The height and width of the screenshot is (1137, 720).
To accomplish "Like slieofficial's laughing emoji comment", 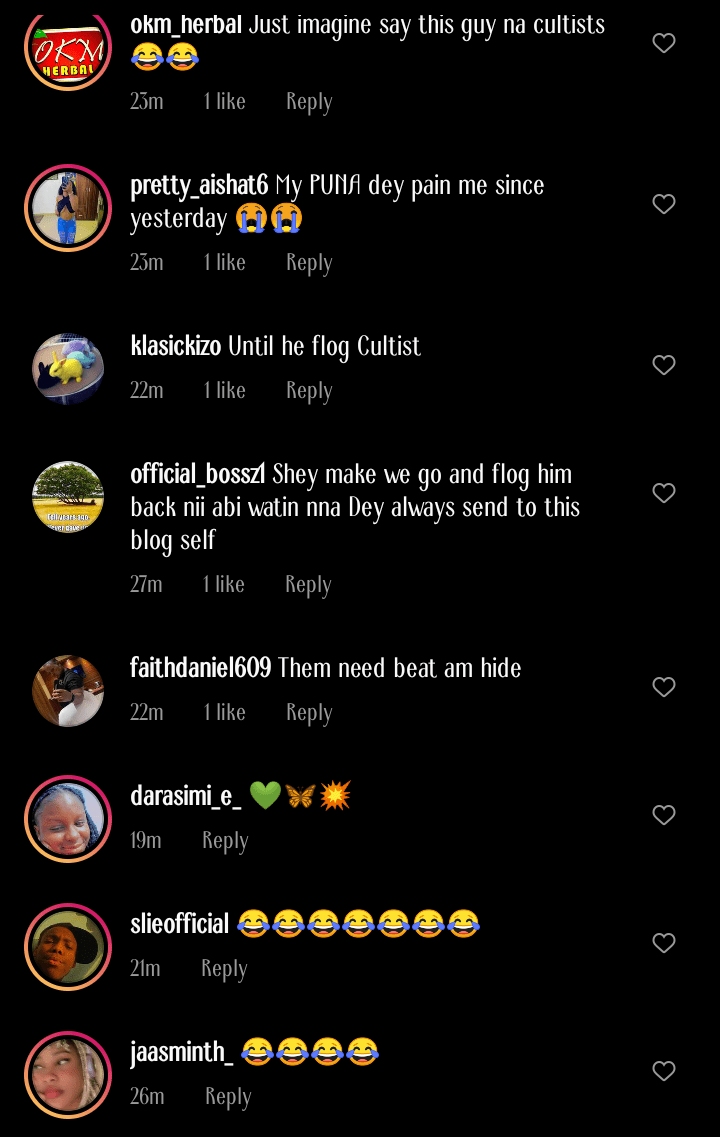I will (664, 943).
